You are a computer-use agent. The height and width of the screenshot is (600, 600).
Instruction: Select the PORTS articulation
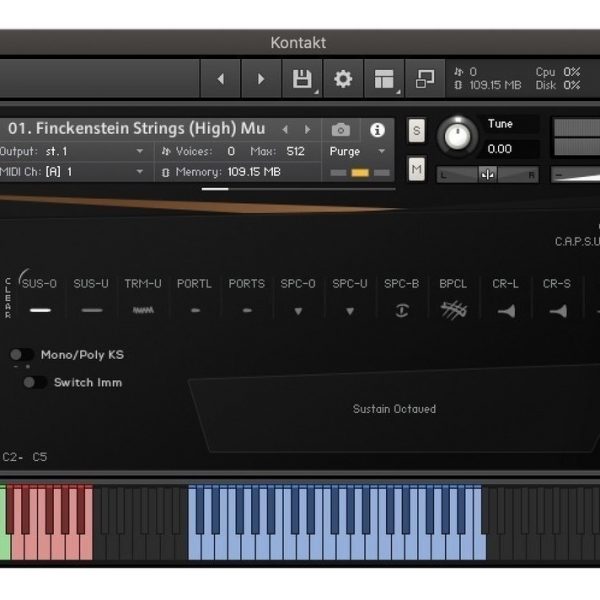click(x=247, y=298)
